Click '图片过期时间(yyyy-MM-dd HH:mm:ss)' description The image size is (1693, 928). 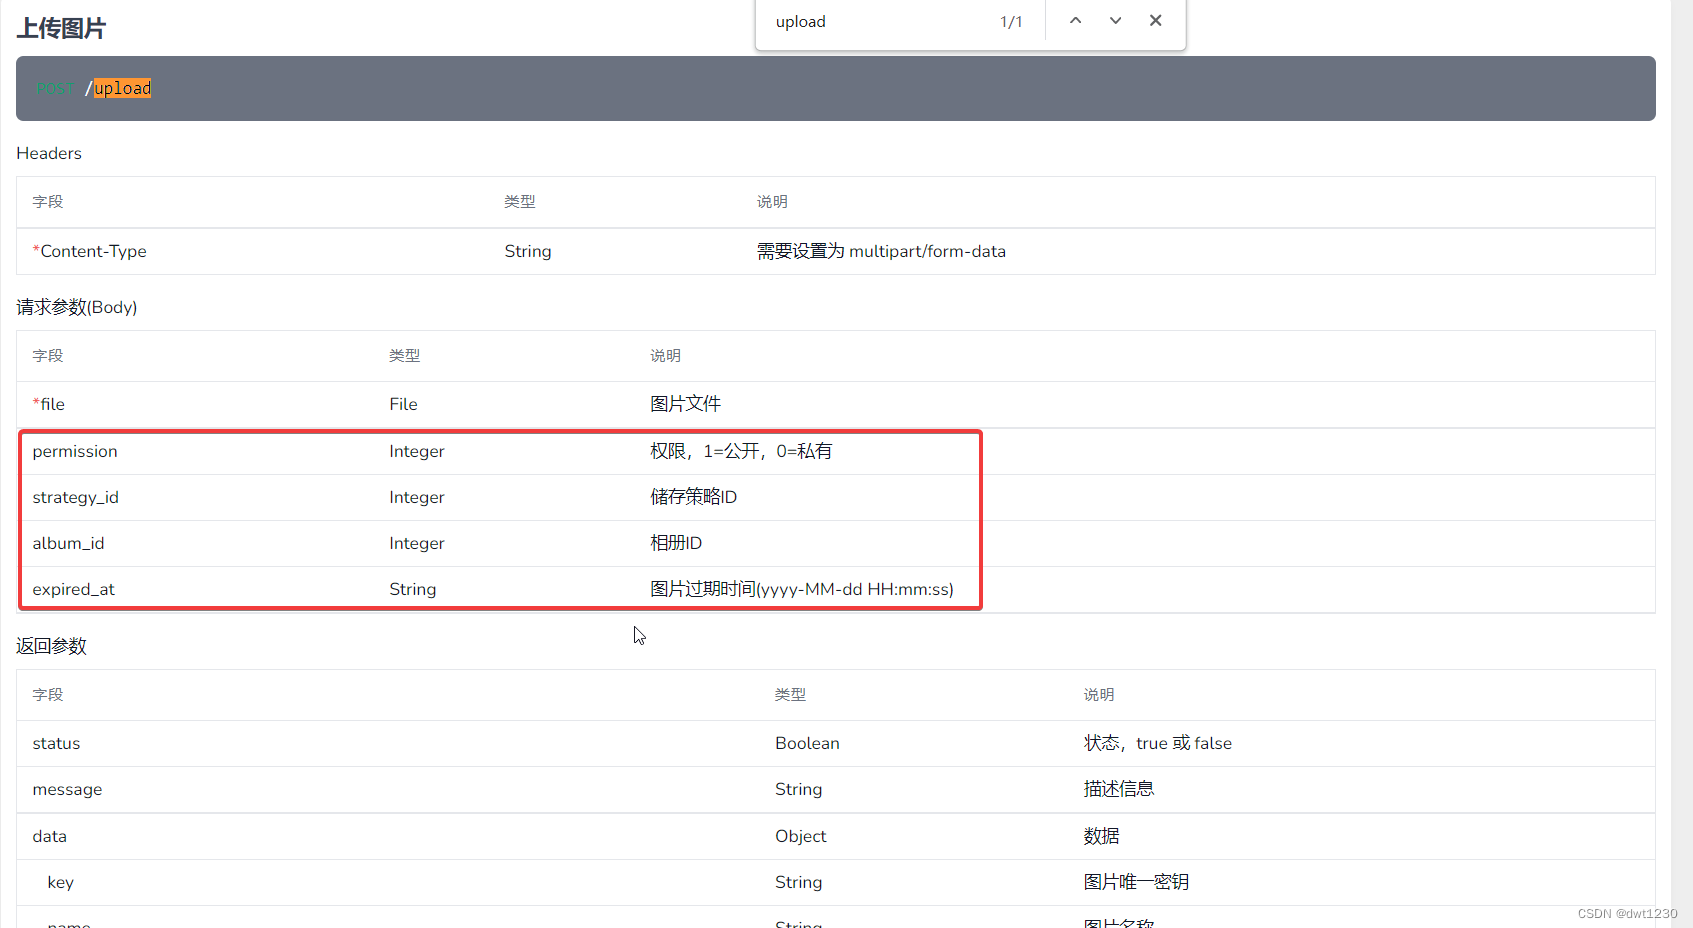click(802, 589)
